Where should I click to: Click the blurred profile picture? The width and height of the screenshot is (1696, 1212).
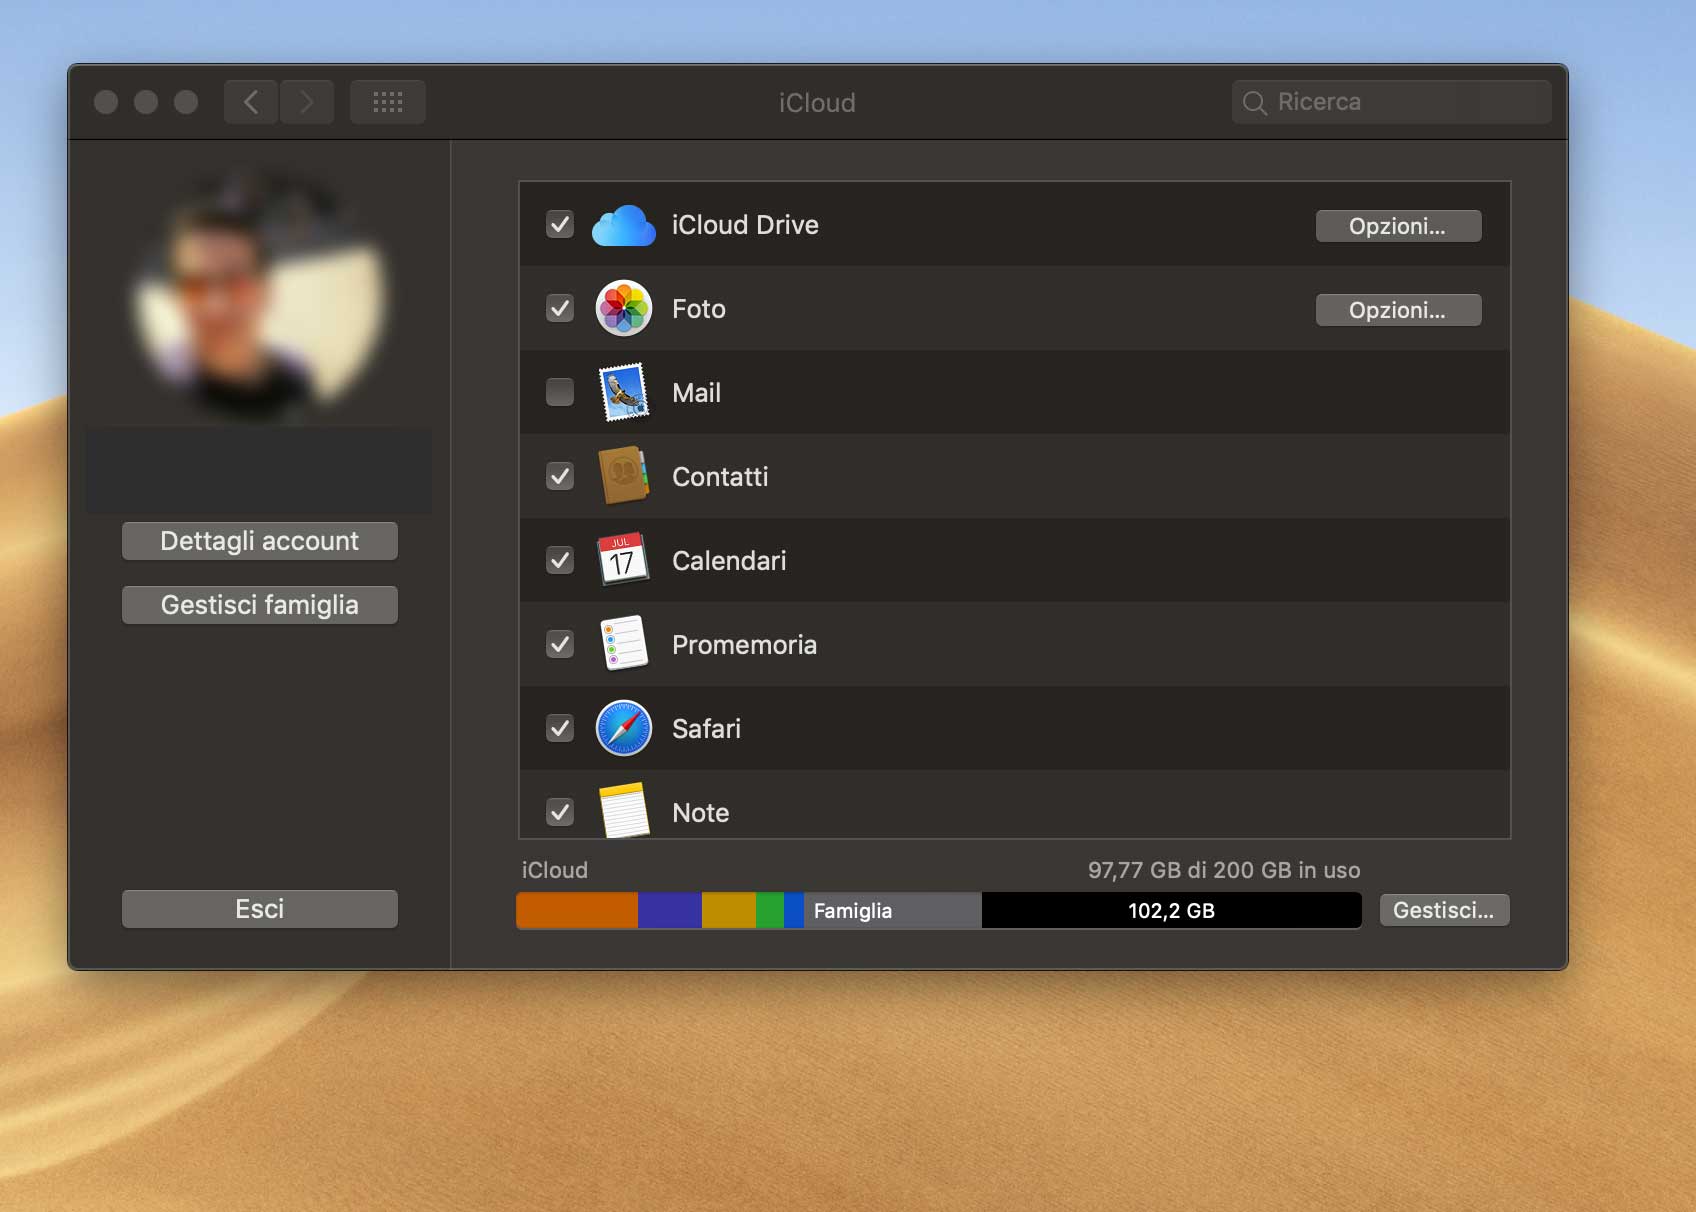click(x=259, y=295)
